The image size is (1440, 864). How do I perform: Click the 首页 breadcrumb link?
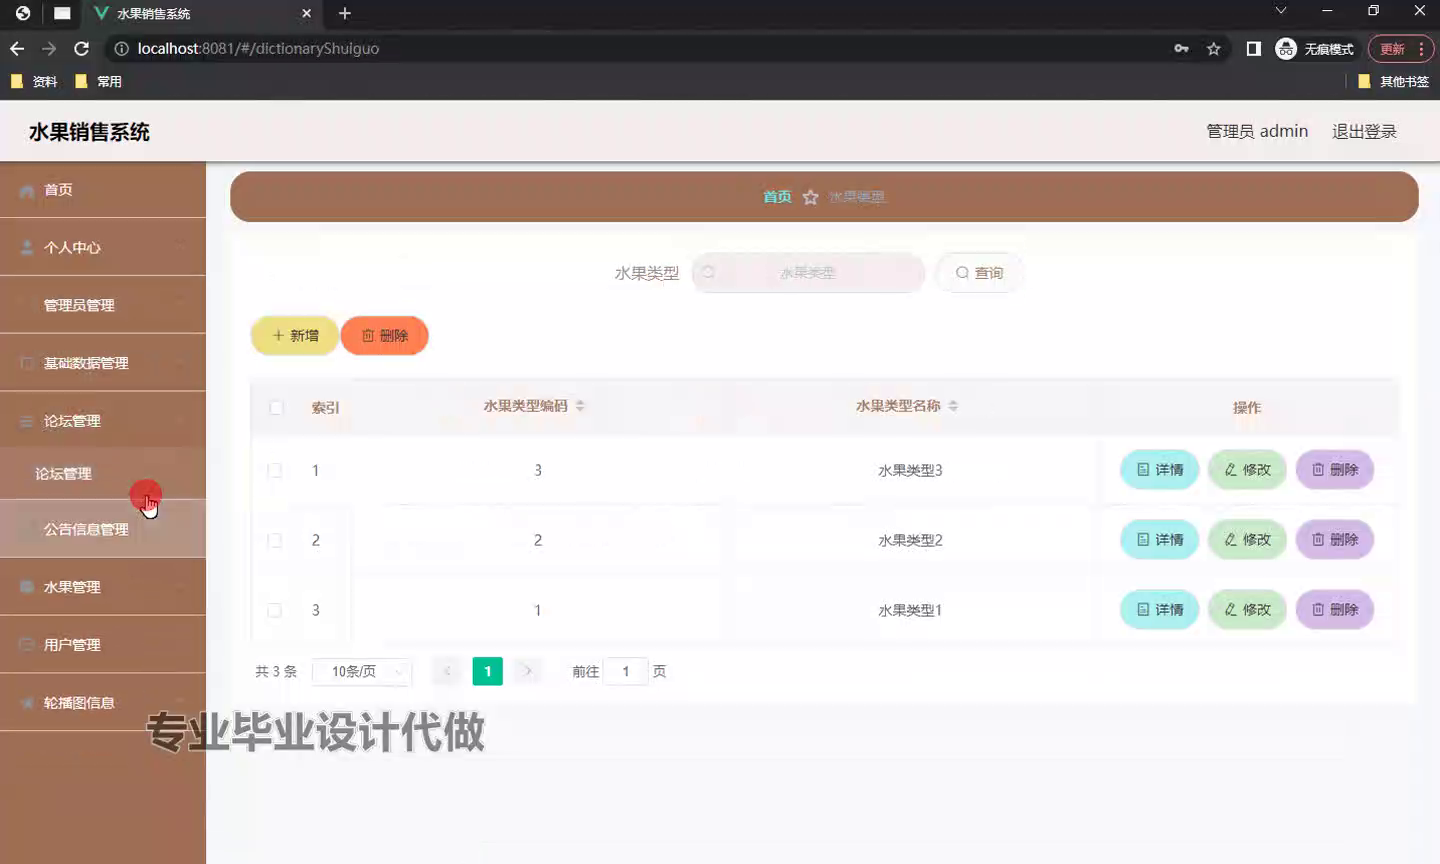point(777,197)
